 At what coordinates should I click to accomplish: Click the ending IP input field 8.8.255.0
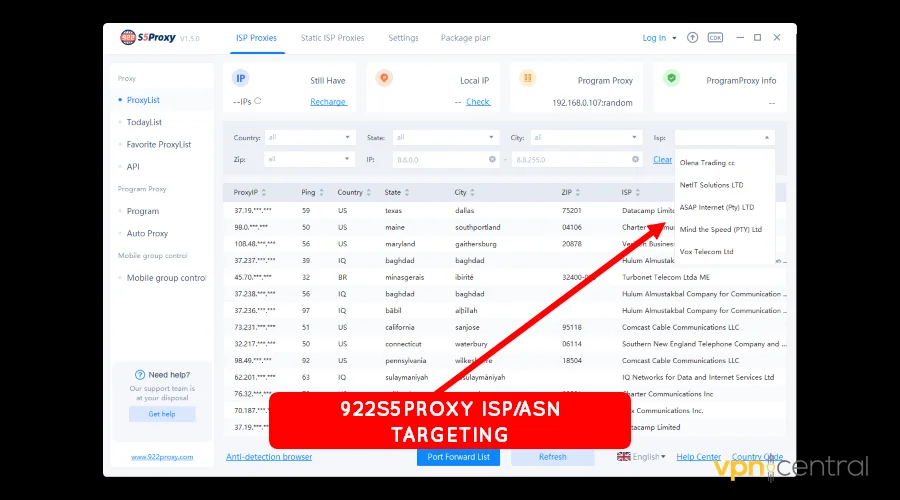point(576,159)
